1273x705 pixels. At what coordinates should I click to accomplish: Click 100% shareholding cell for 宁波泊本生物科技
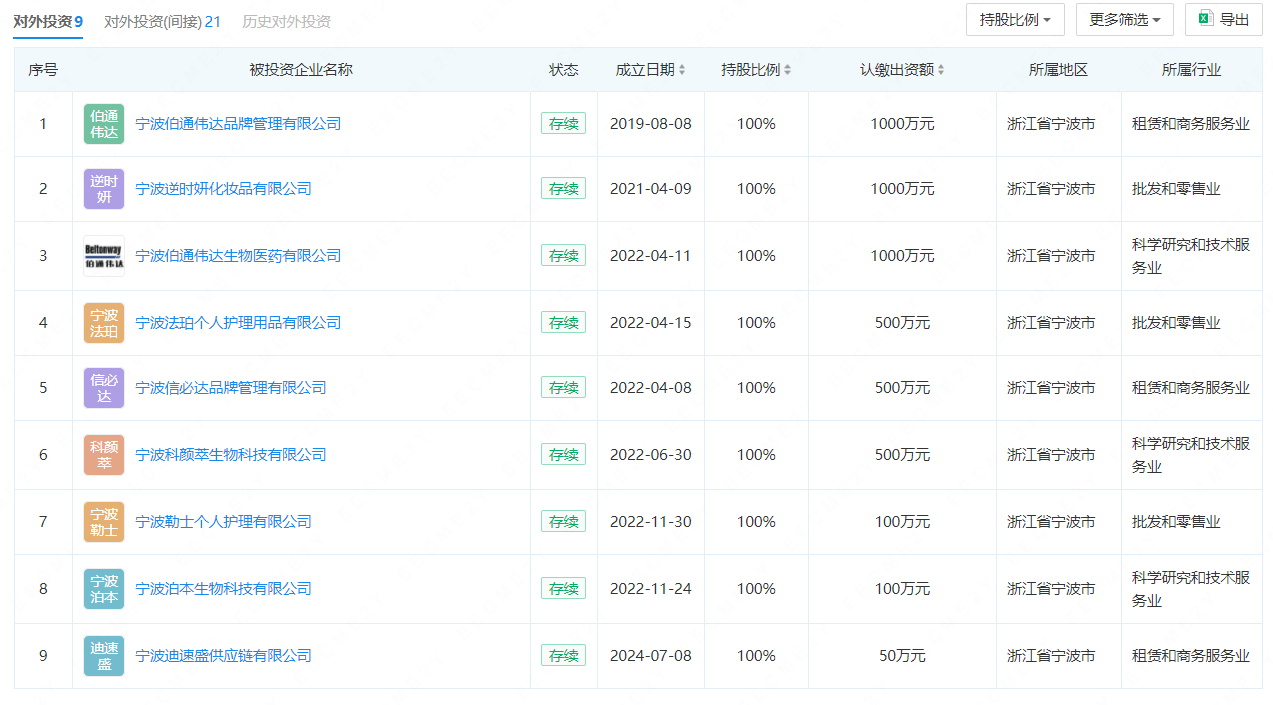pos(756,589)
